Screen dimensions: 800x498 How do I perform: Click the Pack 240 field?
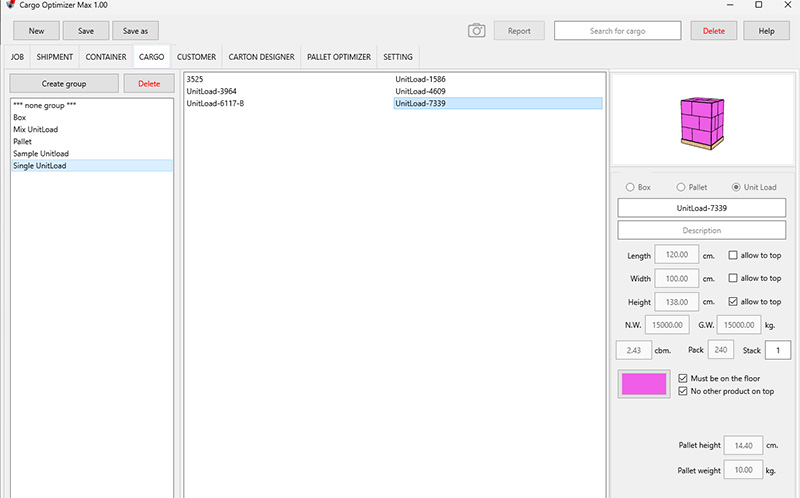(720, 350)
